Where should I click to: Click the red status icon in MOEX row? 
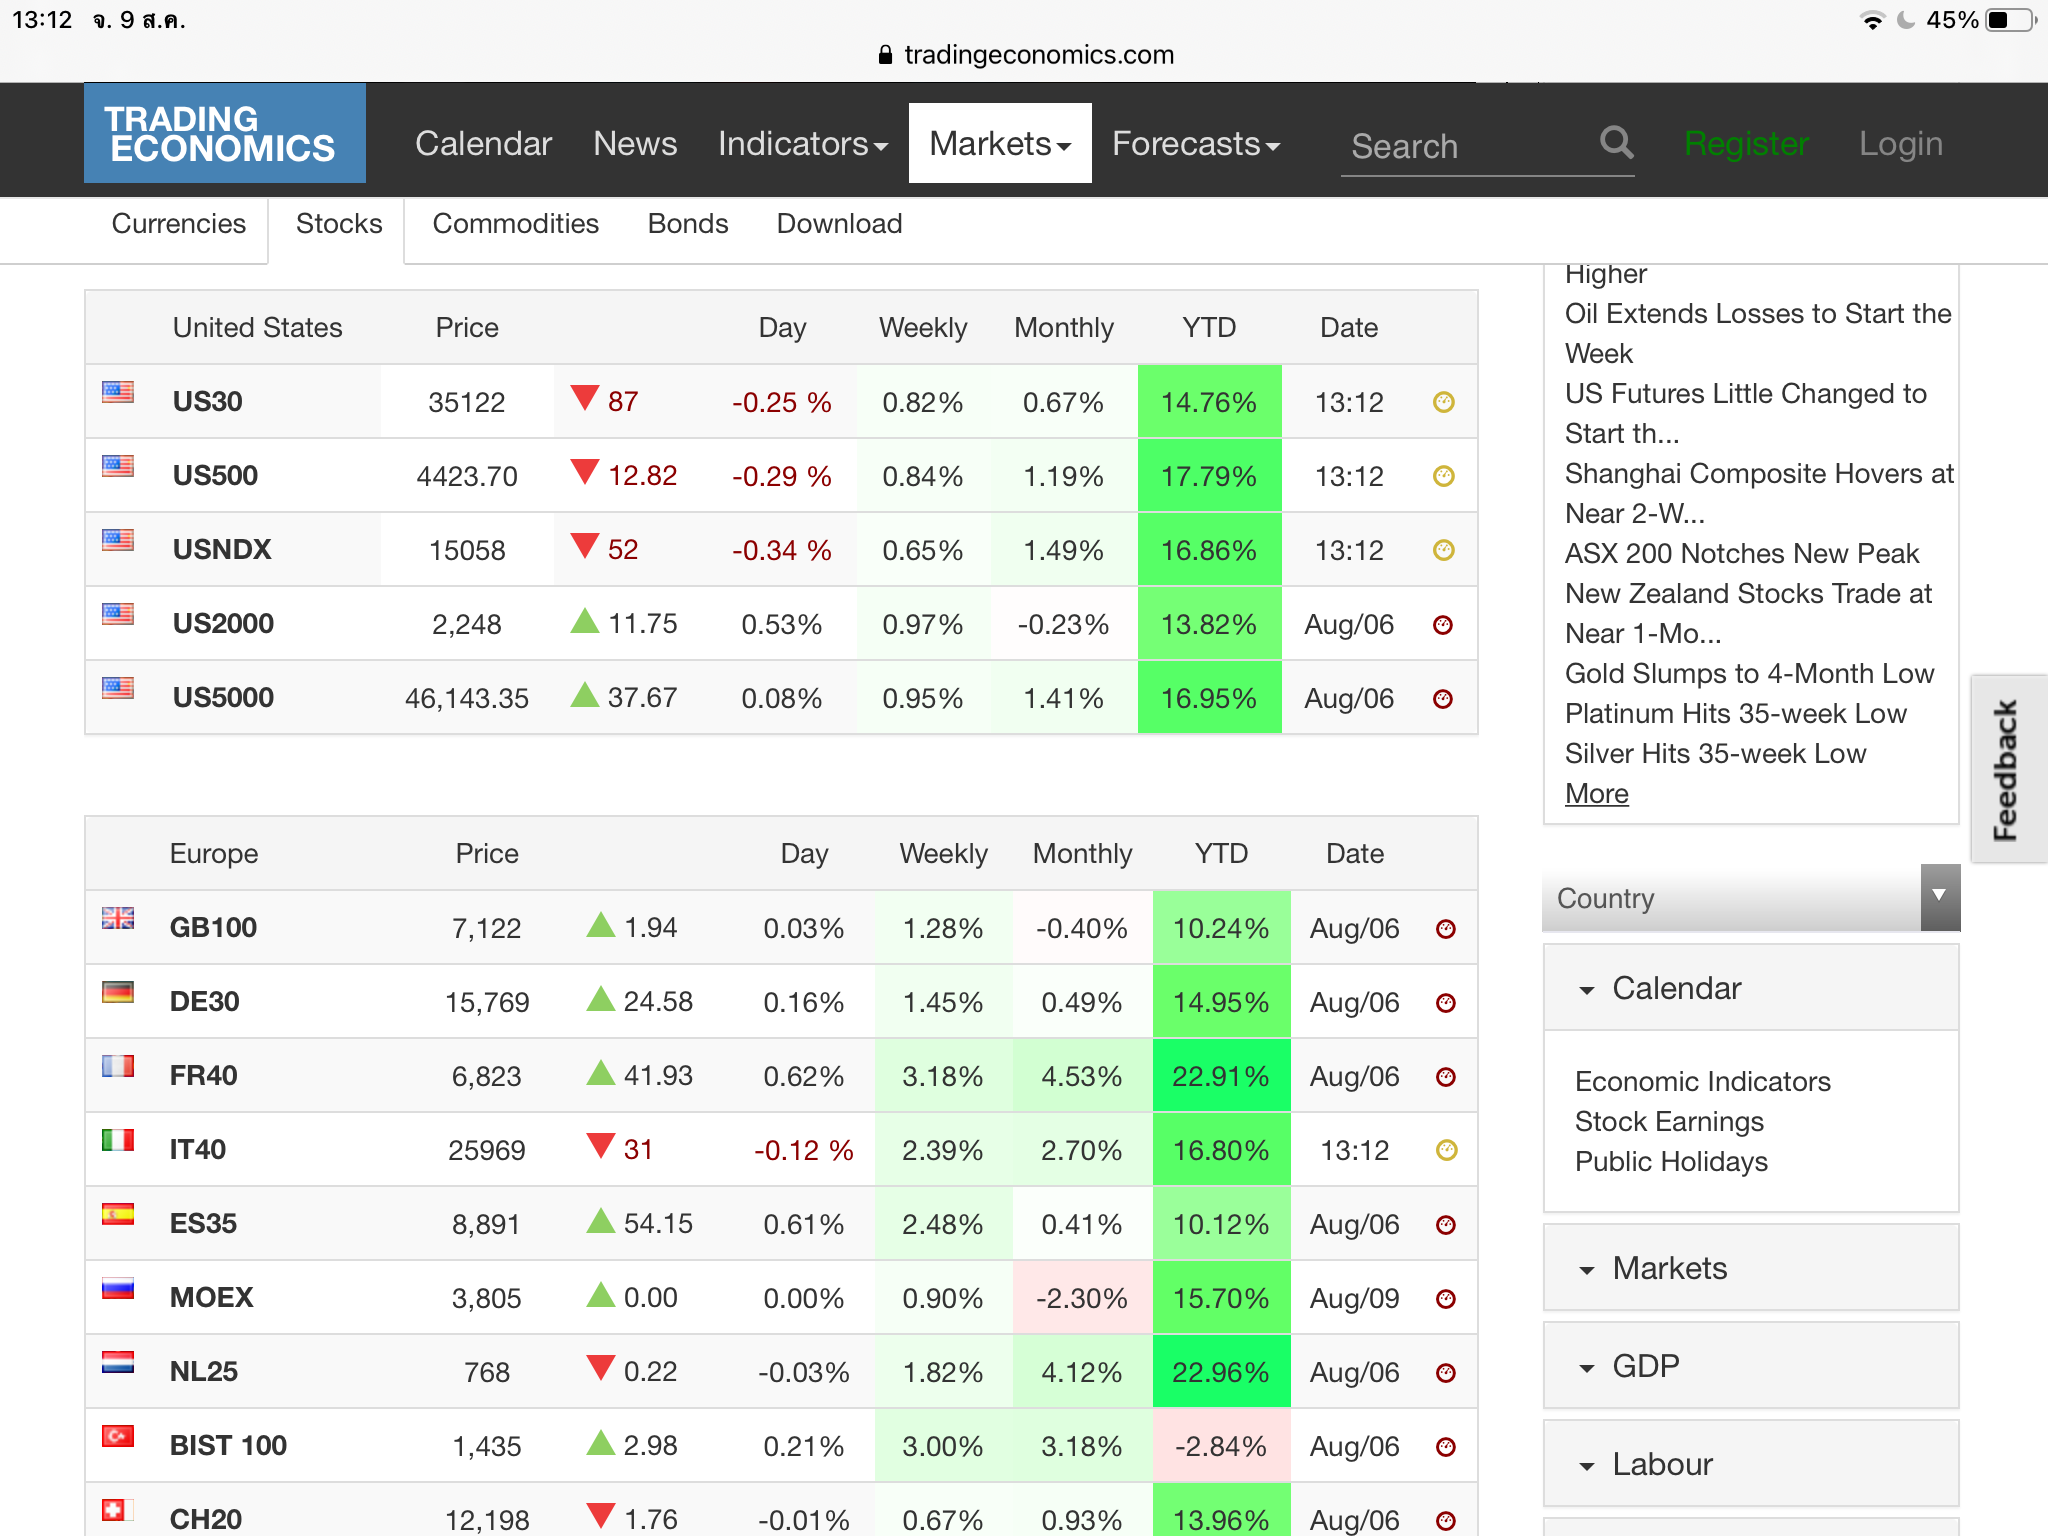[x=1446, y=1299]
